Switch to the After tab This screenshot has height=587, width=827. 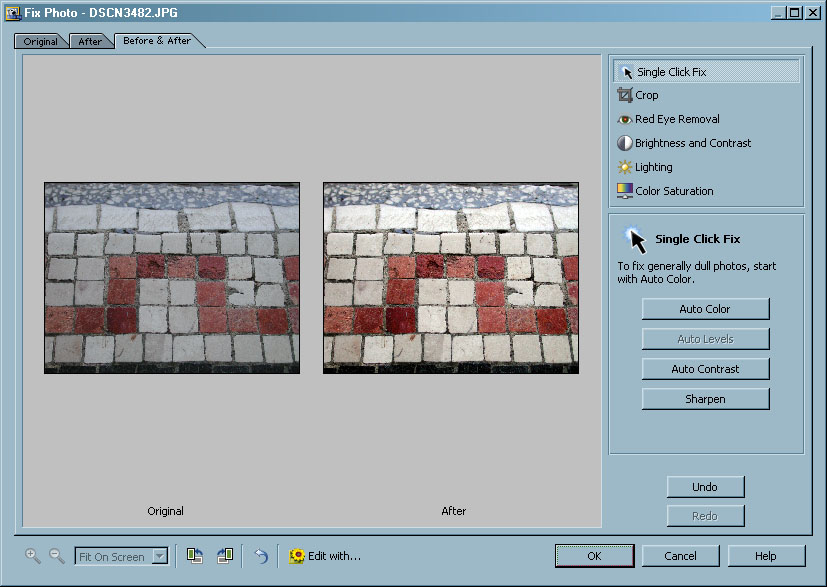(x=90, y=41)
